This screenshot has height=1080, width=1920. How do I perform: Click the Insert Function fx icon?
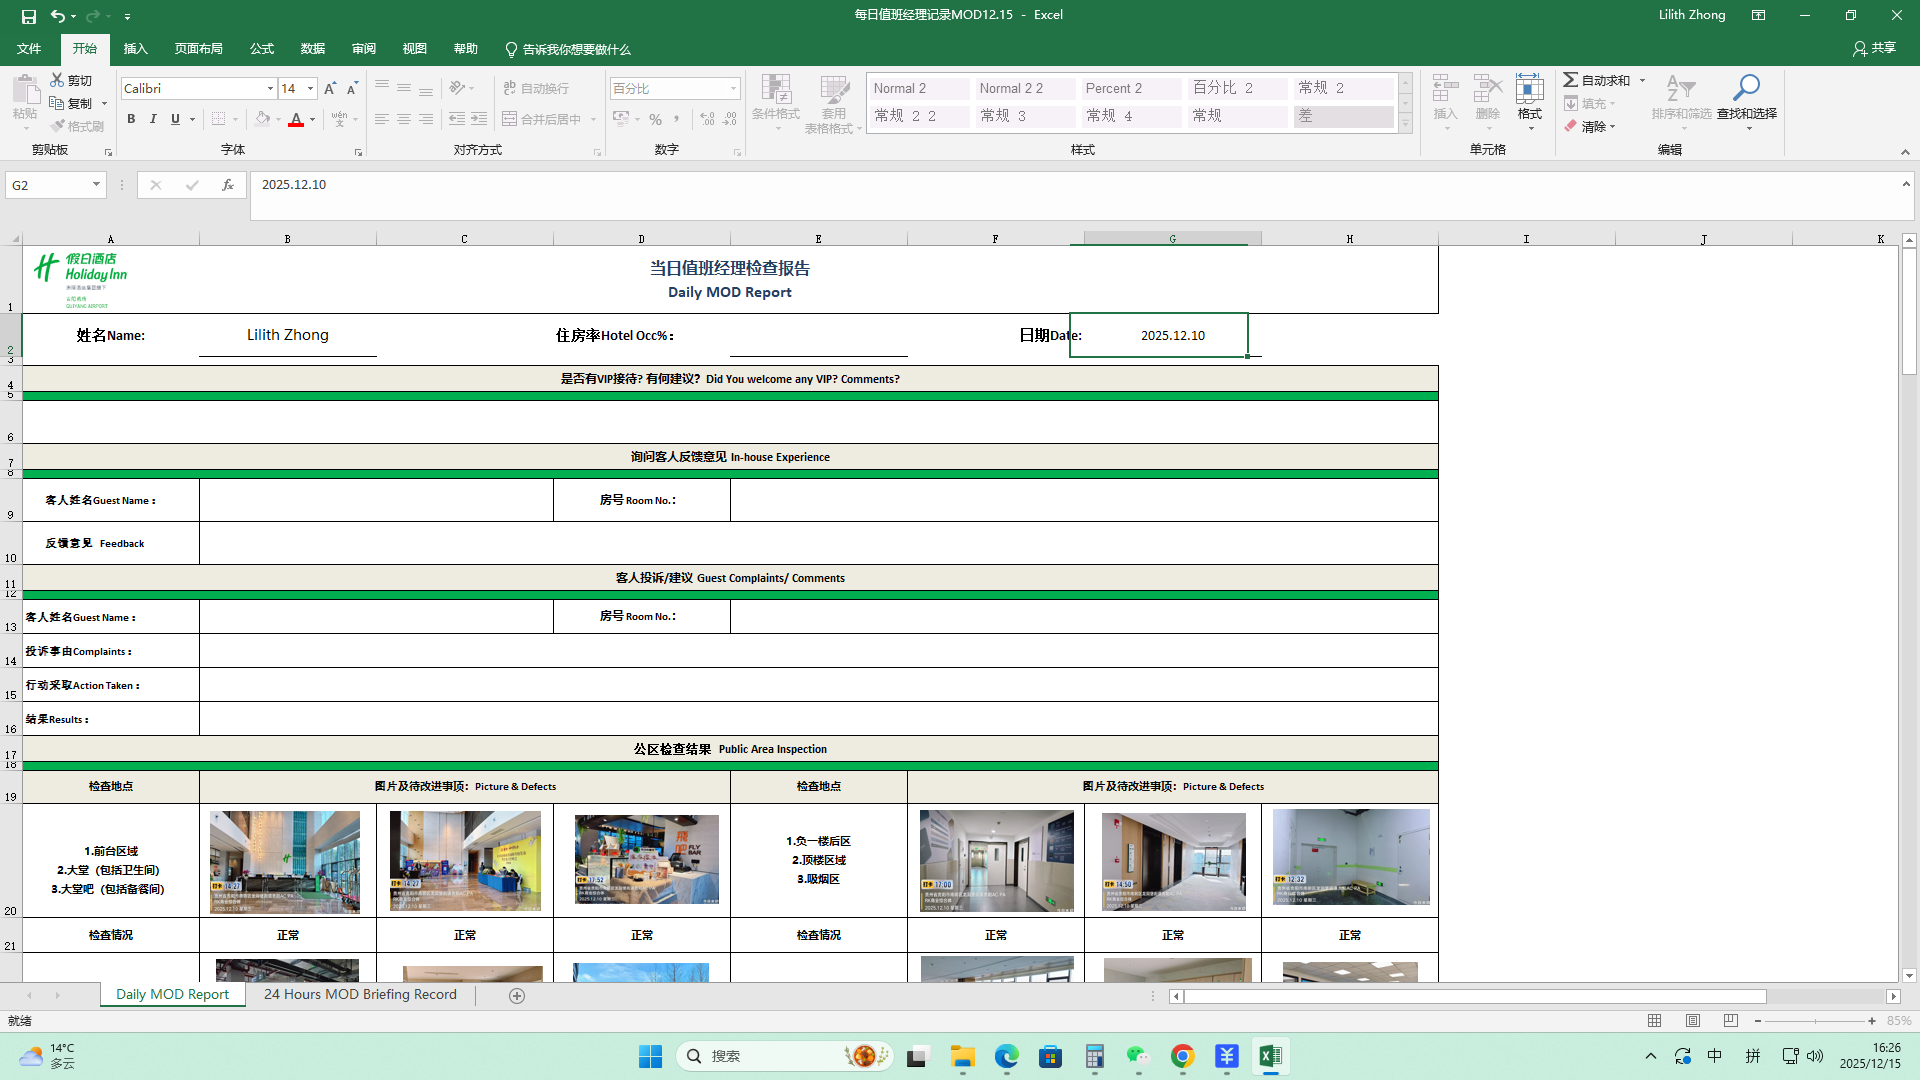[228, 185]
